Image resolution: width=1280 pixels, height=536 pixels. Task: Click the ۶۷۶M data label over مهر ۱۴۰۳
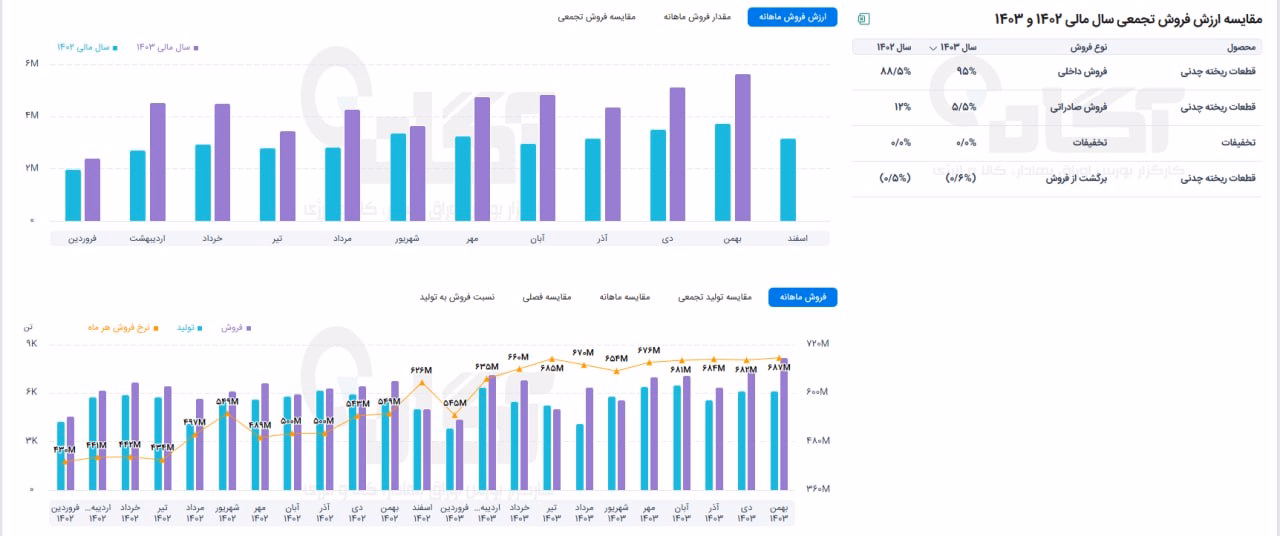(649, 350)
